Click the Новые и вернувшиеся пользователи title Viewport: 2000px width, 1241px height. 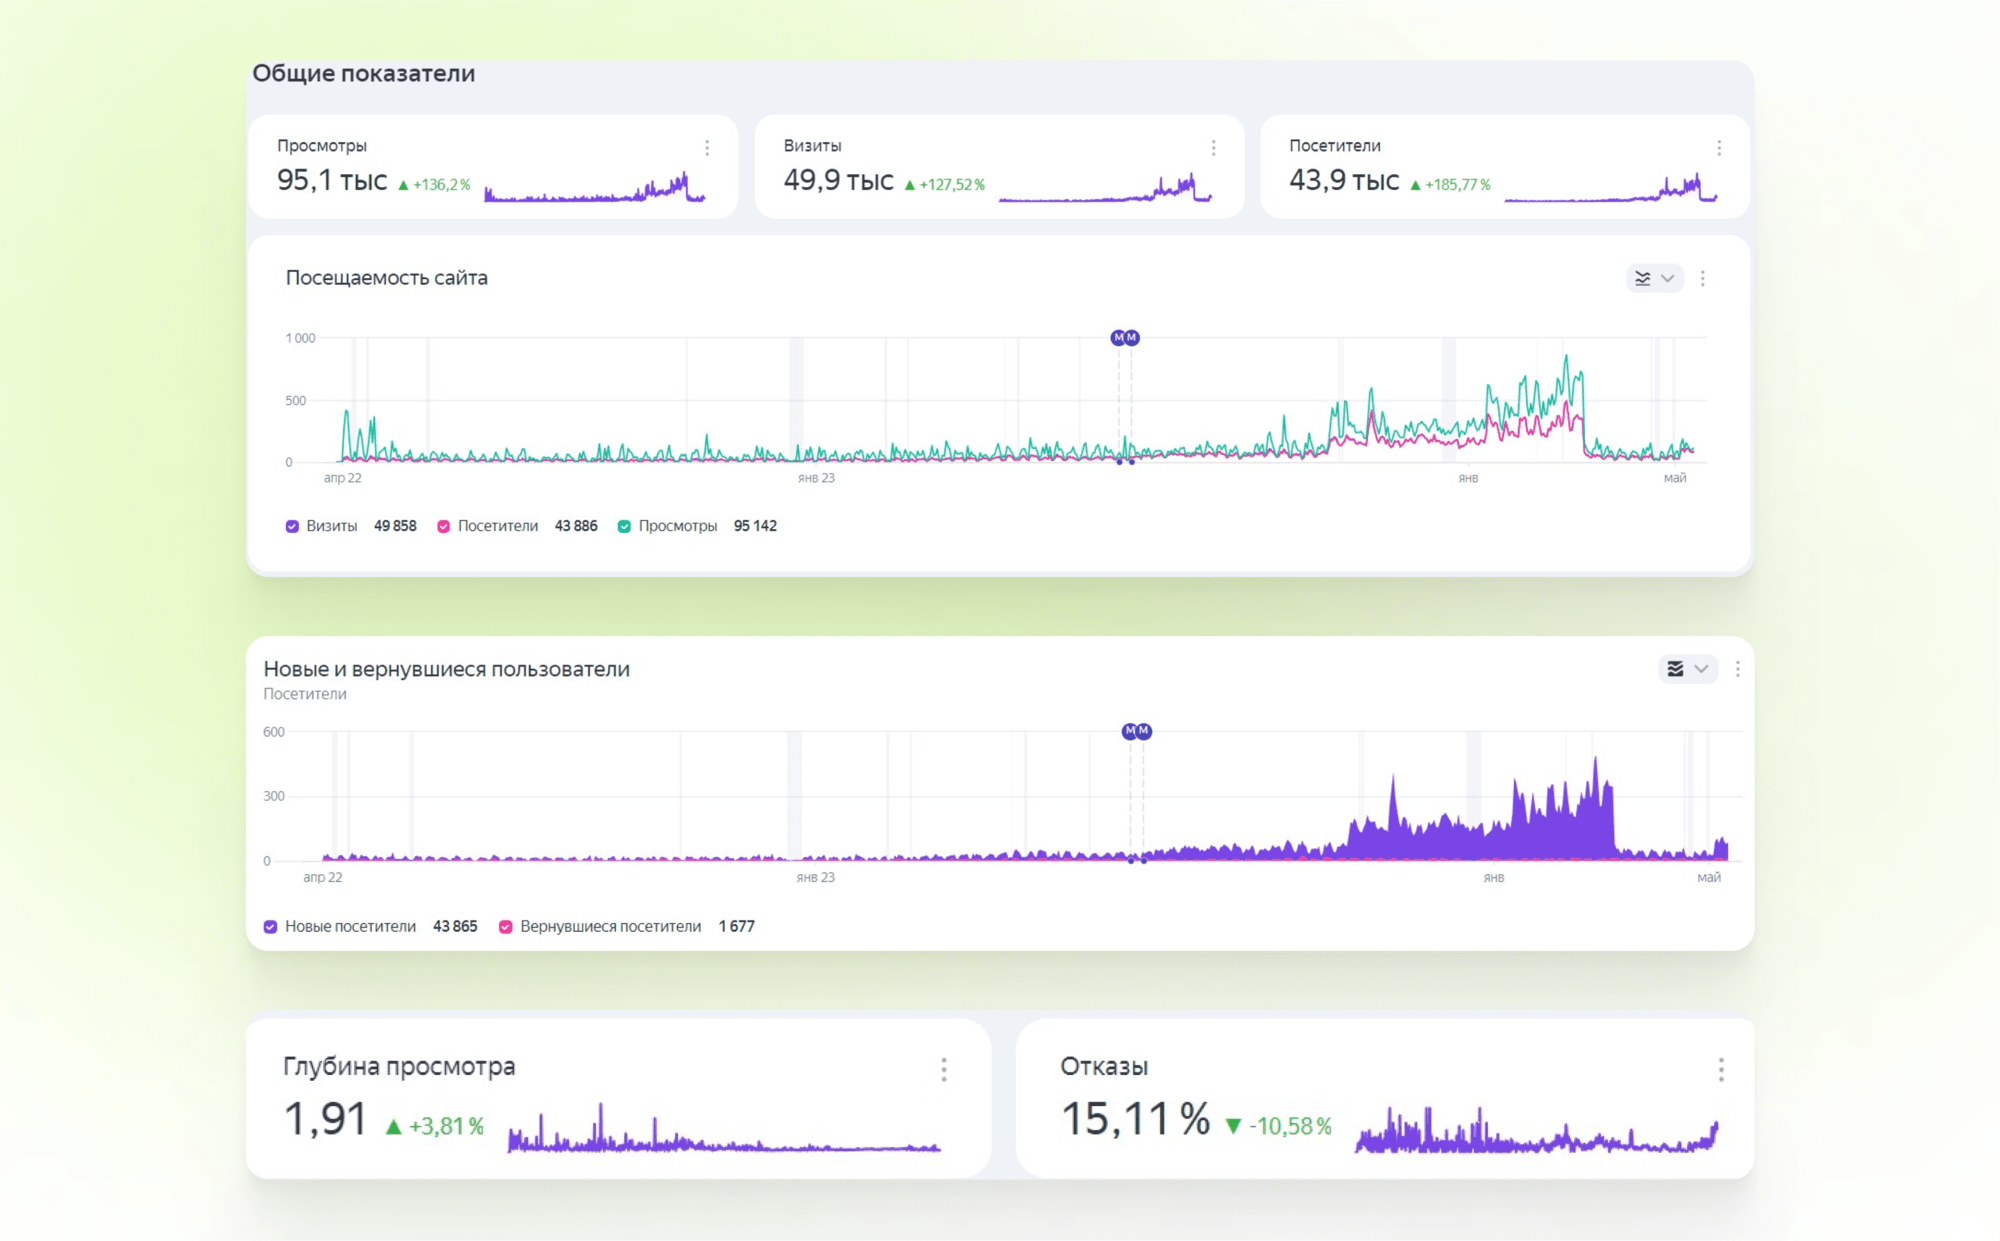(x=447, y=669)
